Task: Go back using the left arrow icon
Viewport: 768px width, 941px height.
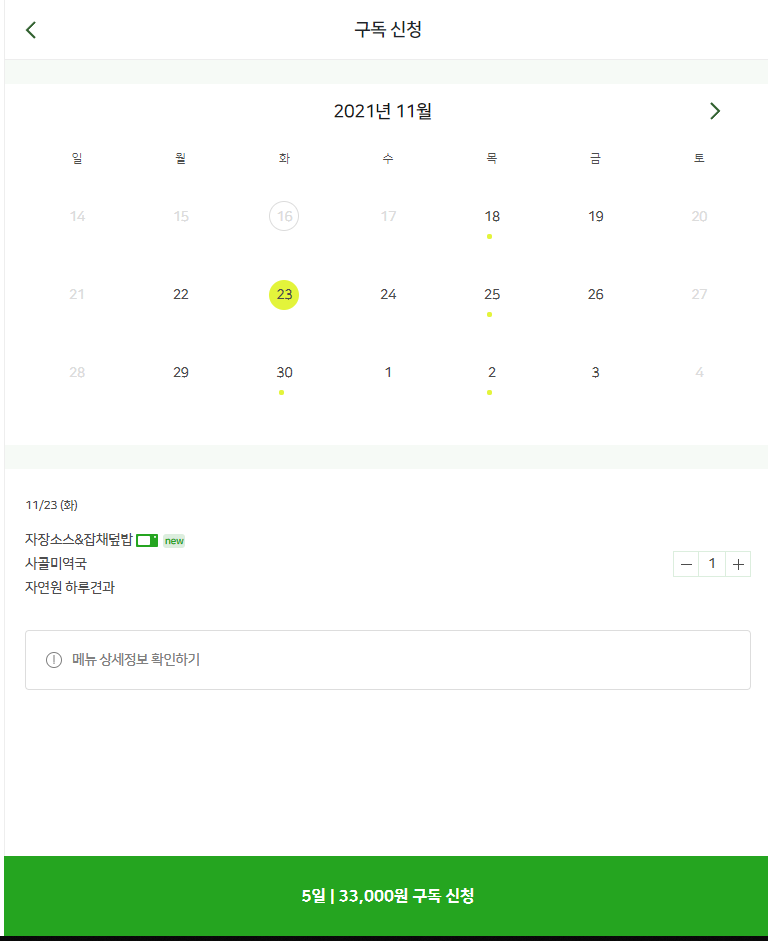Action: tap(31, 29)
